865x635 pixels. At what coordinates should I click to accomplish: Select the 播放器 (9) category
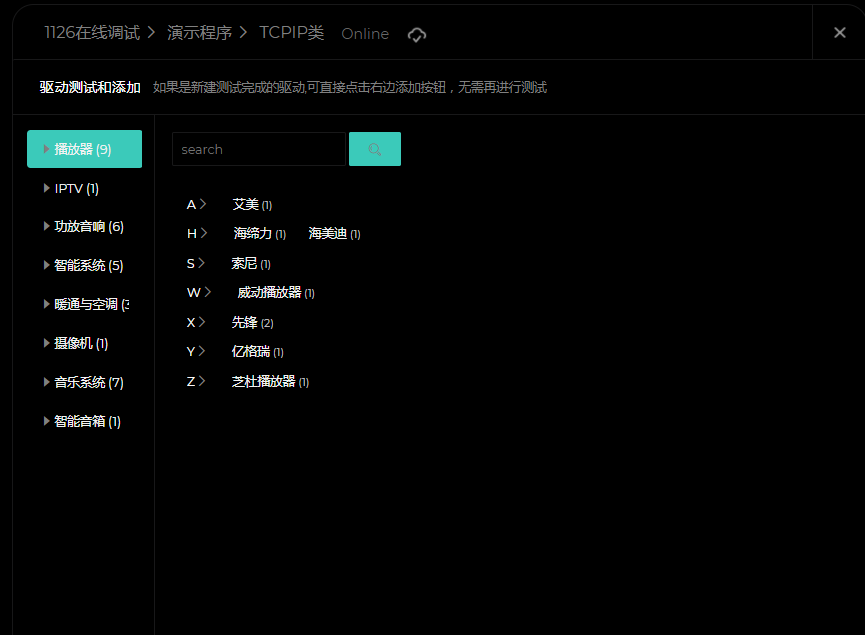pos(84,149)
